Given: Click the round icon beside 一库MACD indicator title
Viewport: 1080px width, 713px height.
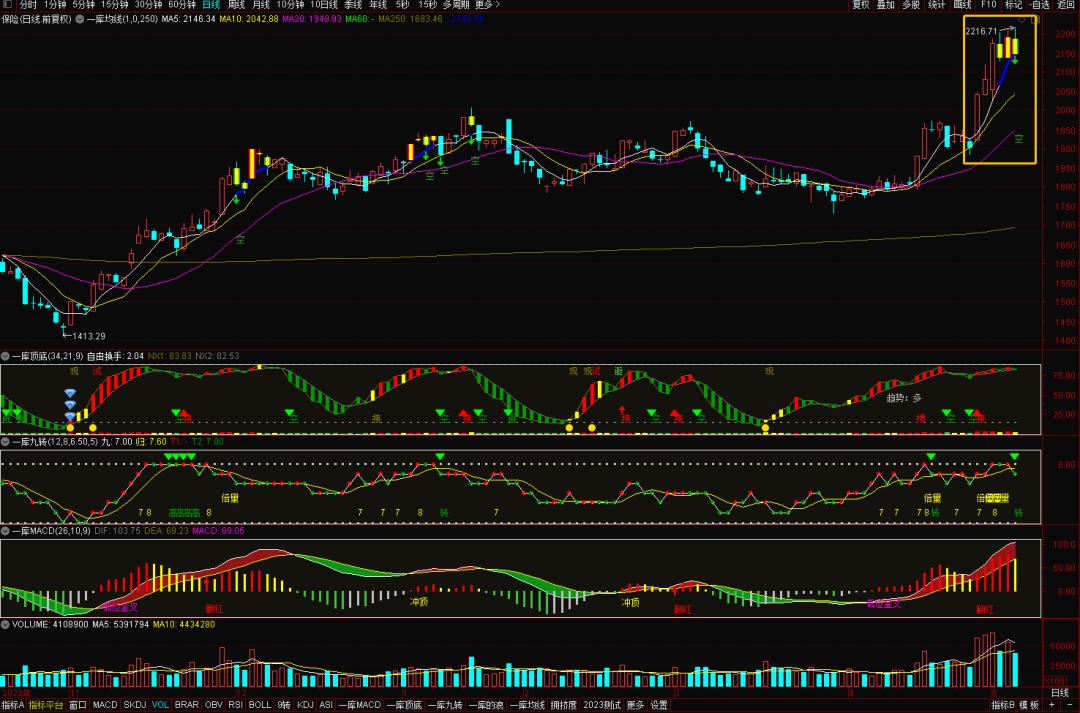Looking at the screenshot, I should click(x=5, y=530).
